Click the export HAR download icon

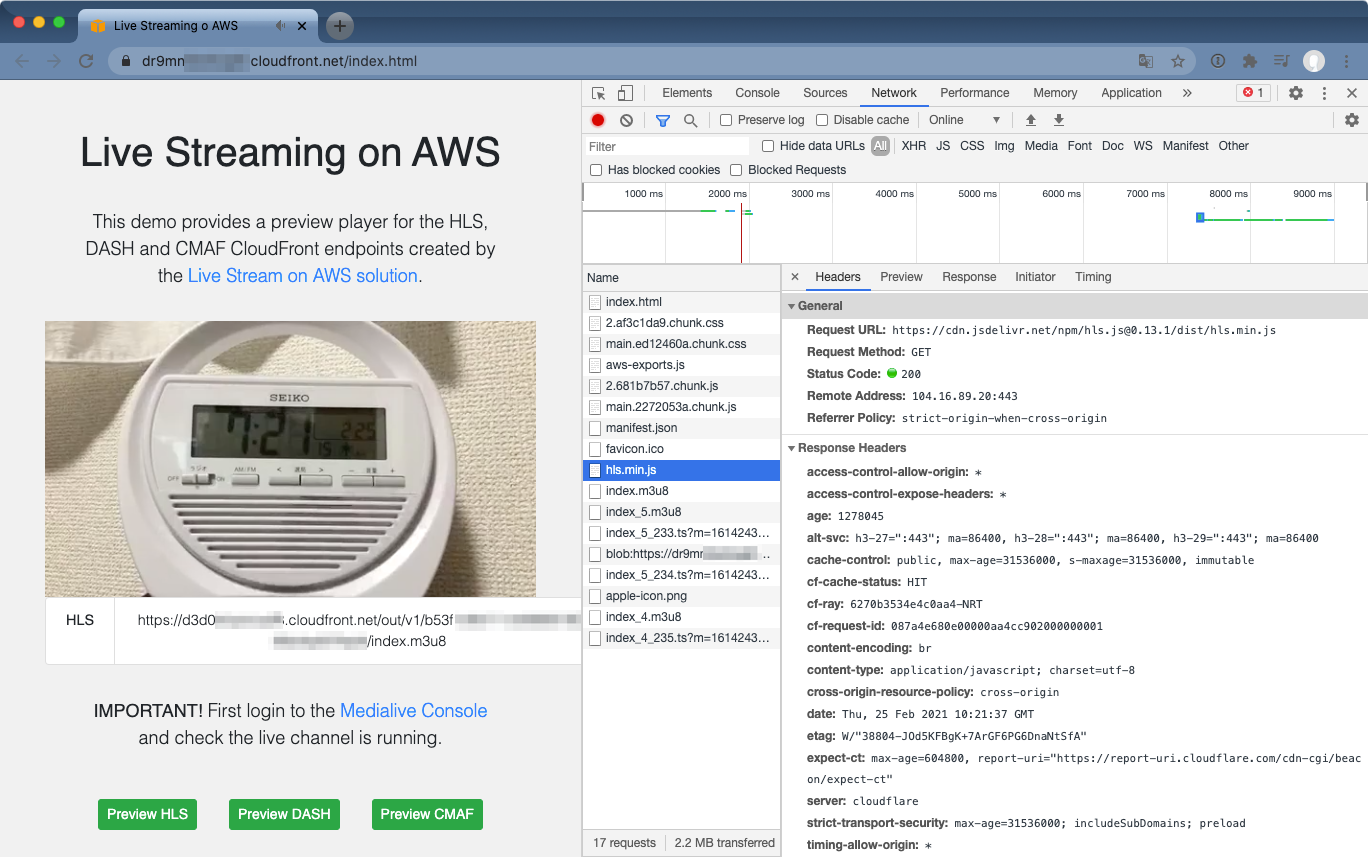pos(1059,120)
